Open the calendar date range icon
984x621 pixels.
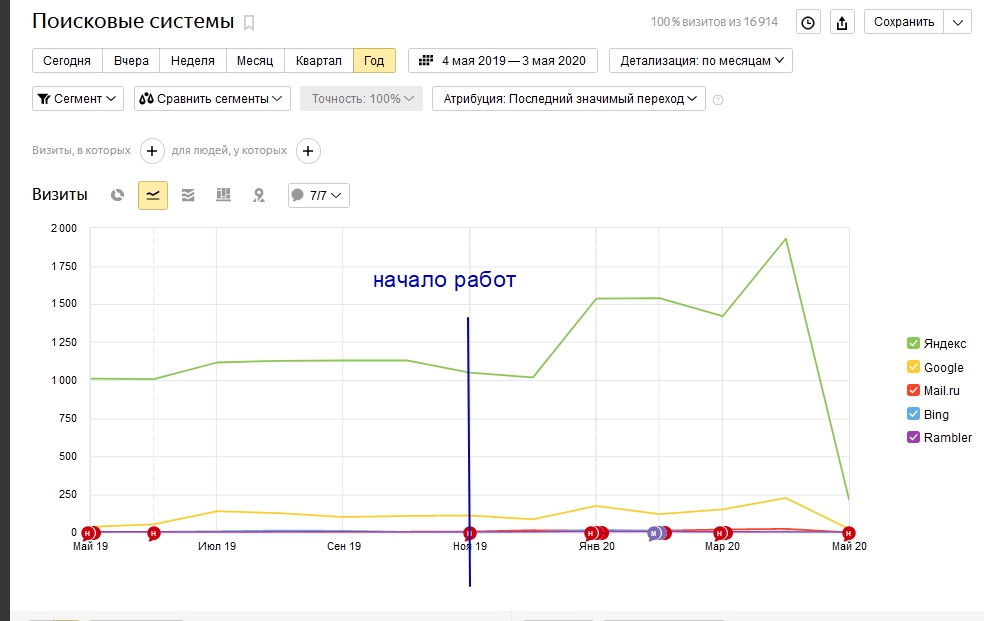click(426, 60)
